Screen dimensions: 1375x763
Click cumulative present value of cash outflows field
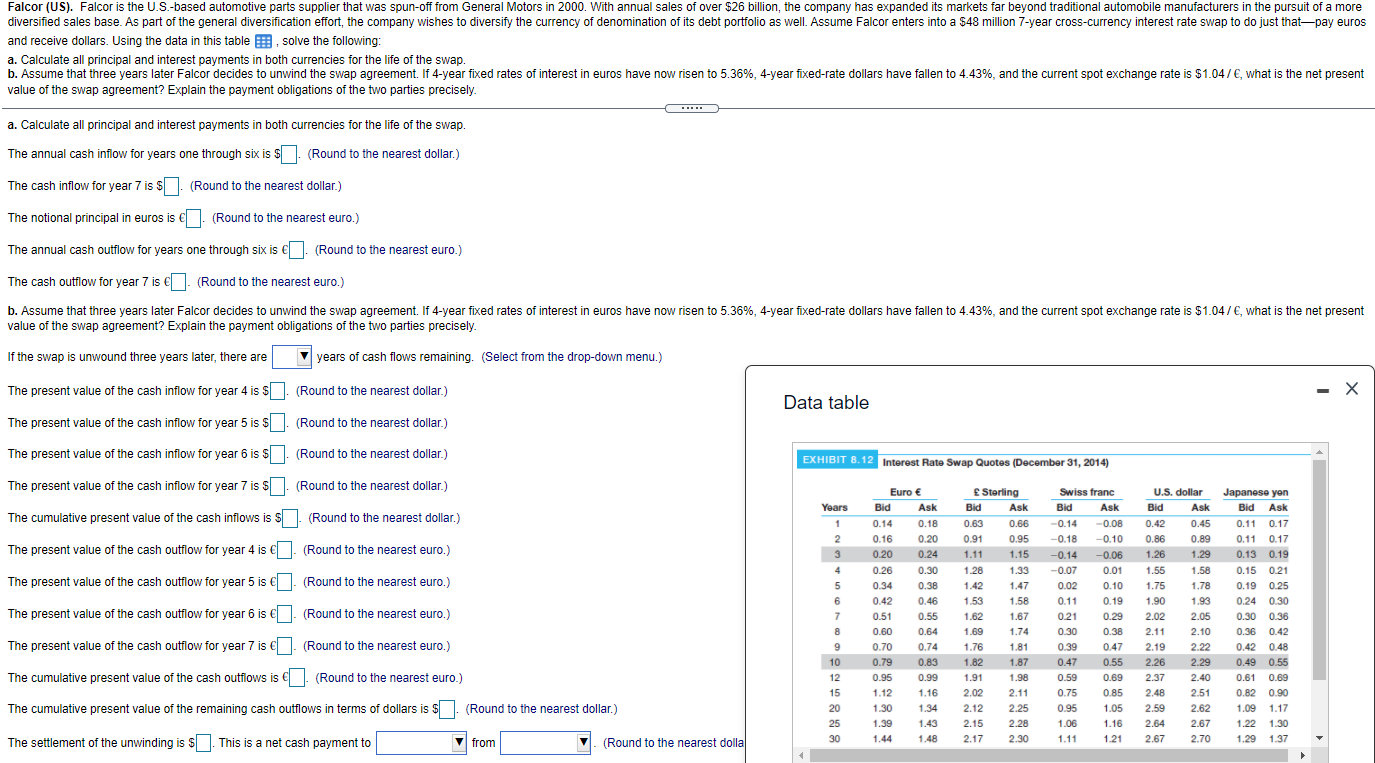coord(297,678)
